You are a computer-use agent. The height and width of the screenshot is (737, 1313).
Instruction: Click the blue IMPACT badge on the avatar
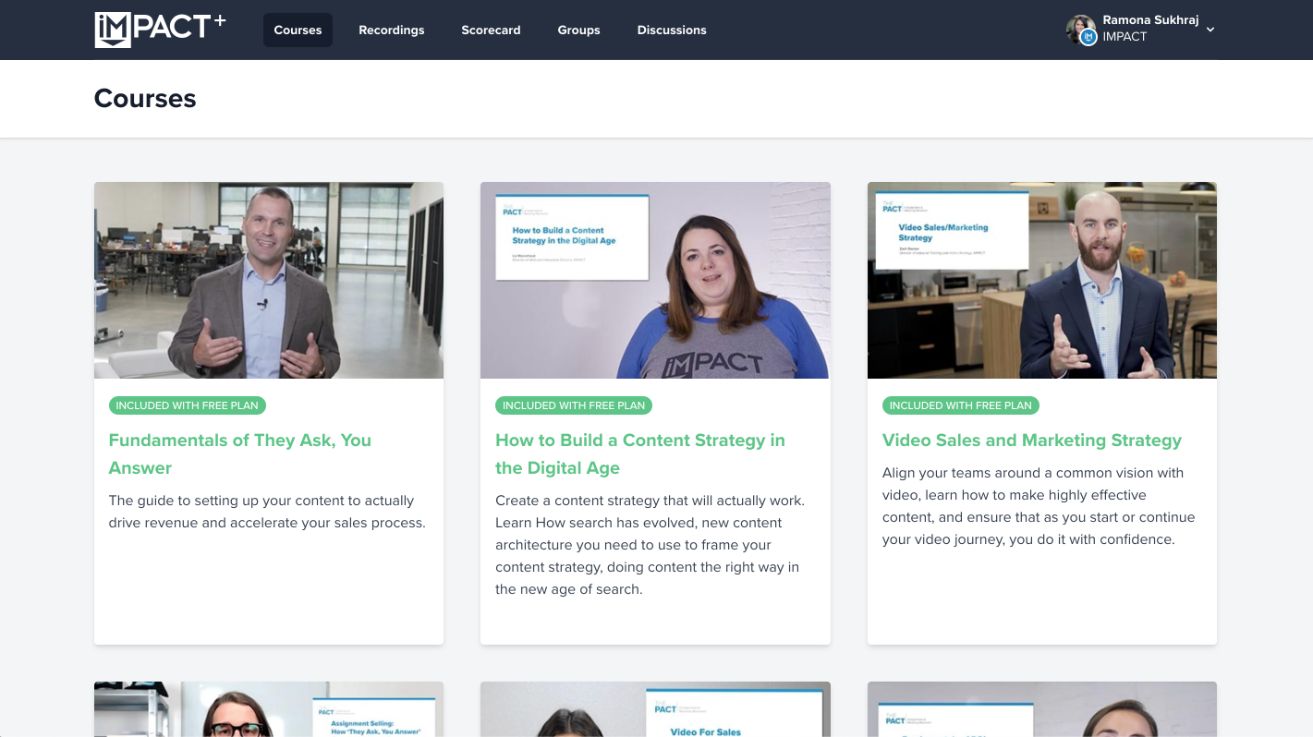[1087, 37]
